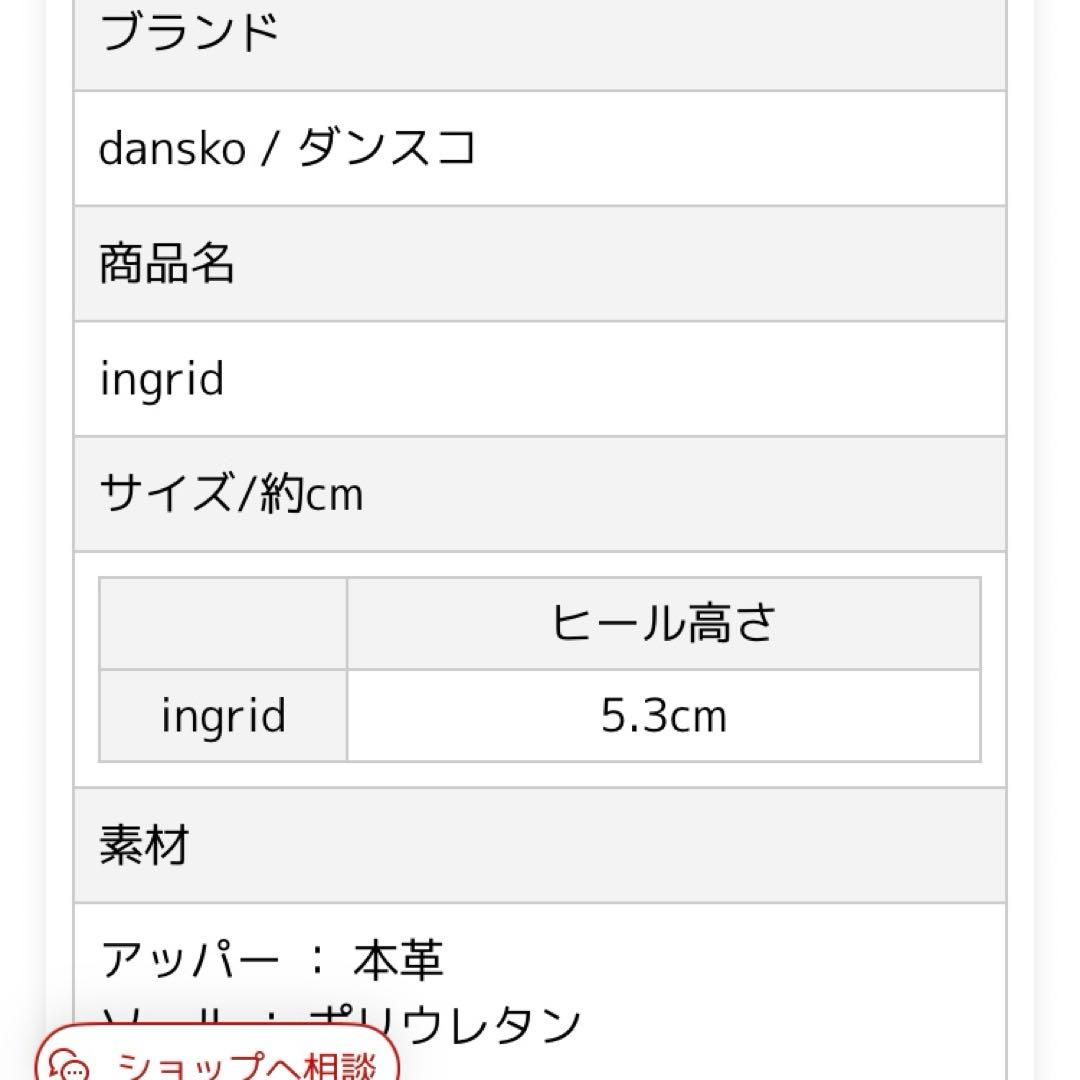Click the ヒール高さ column header
This screenshot has width=1080, height=1080.
pyautogui.click(x=663, y=624)
